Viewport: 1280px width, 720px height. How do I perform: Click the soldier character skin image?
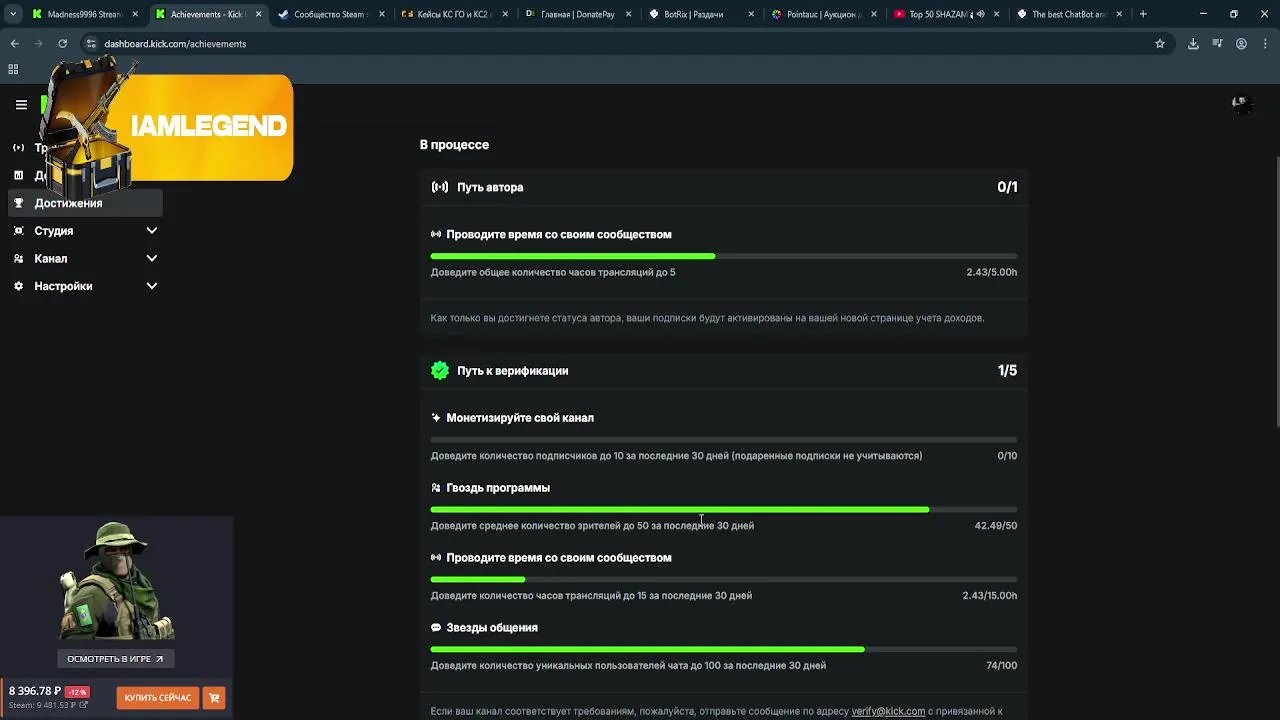click(x=116, y=582)
